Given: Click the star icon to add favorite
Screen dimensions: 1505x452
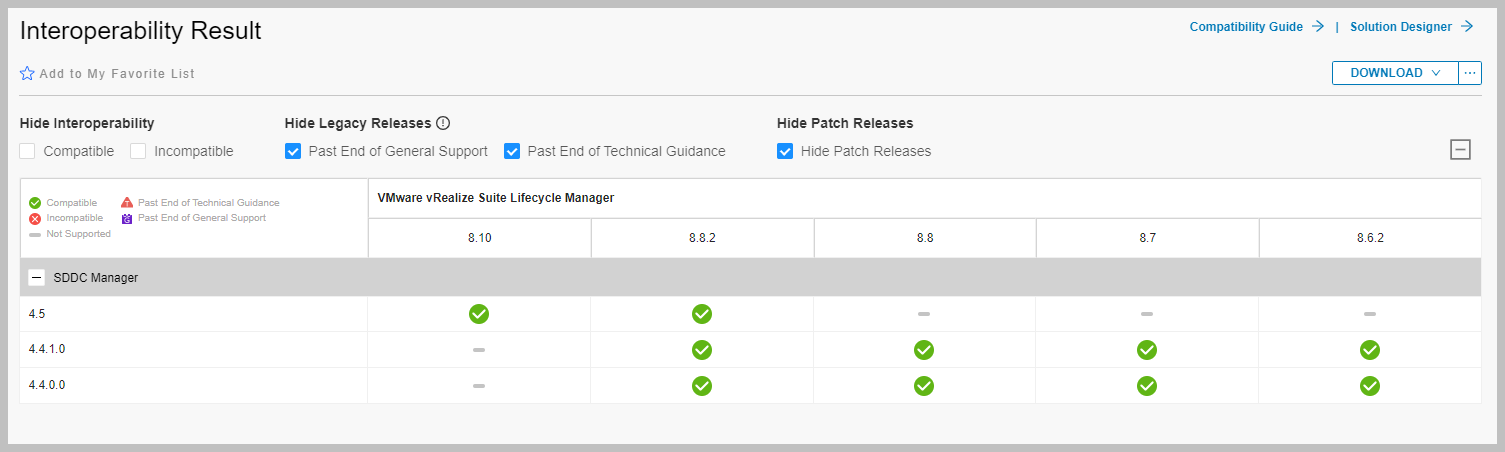Looking at the screenshot, I should pyautogui.click(x=28, y=73).
